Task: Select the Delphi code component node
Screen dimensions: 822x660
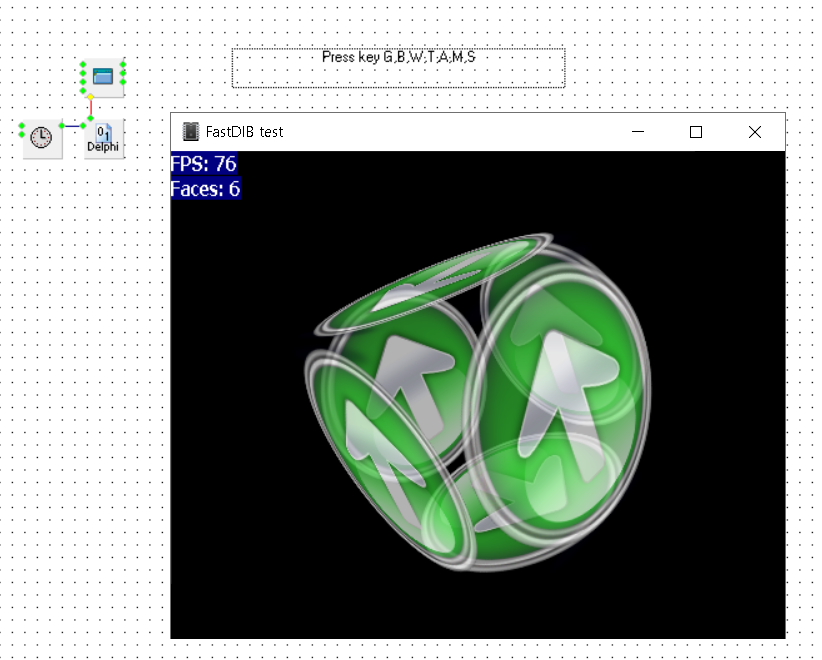Action: [103, 138]
